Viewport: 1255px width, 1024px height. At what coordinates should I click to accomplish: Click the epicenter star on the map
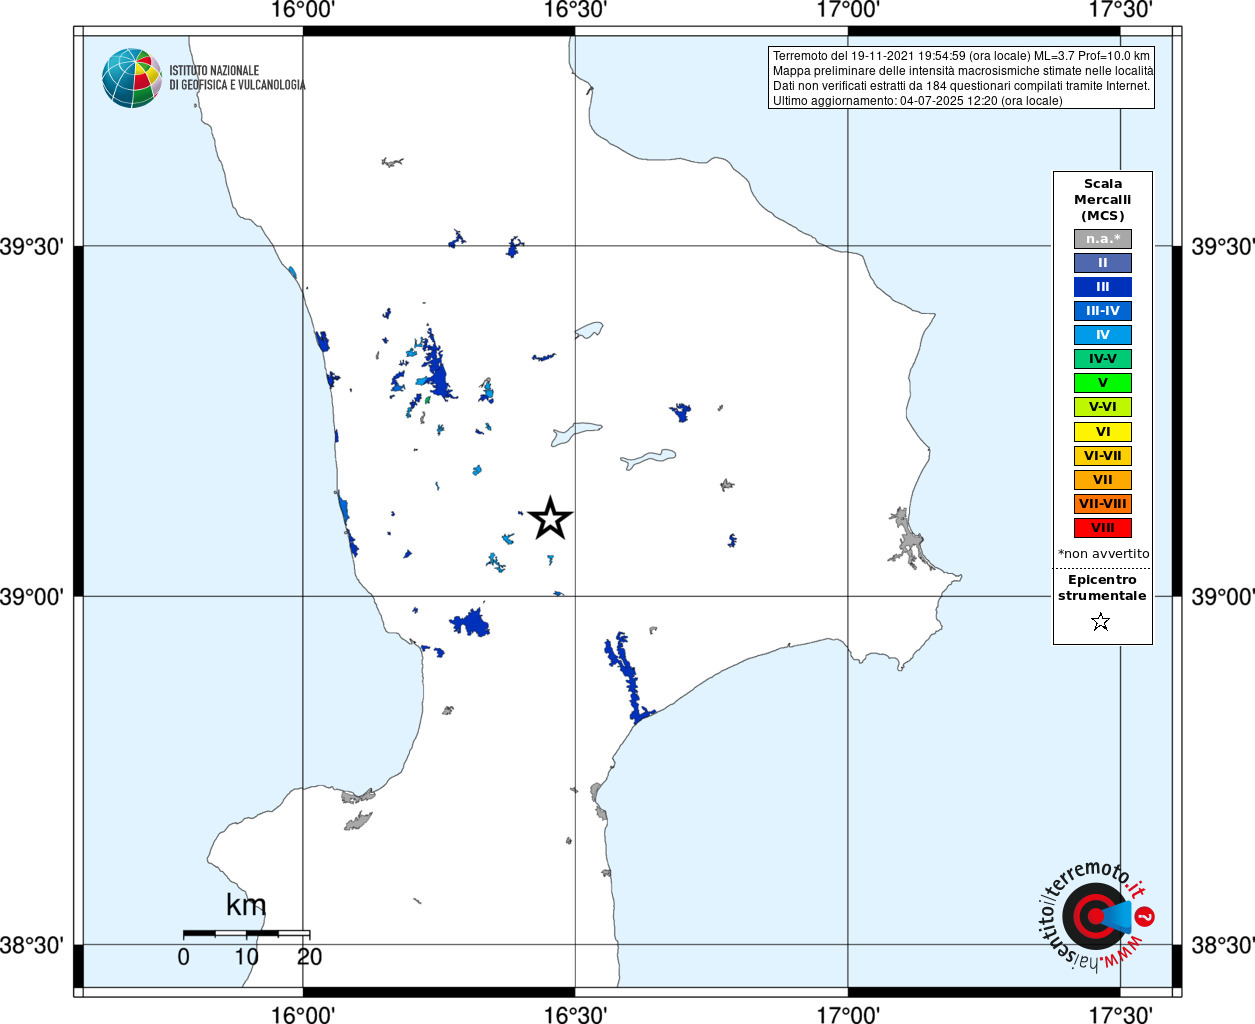550,518
